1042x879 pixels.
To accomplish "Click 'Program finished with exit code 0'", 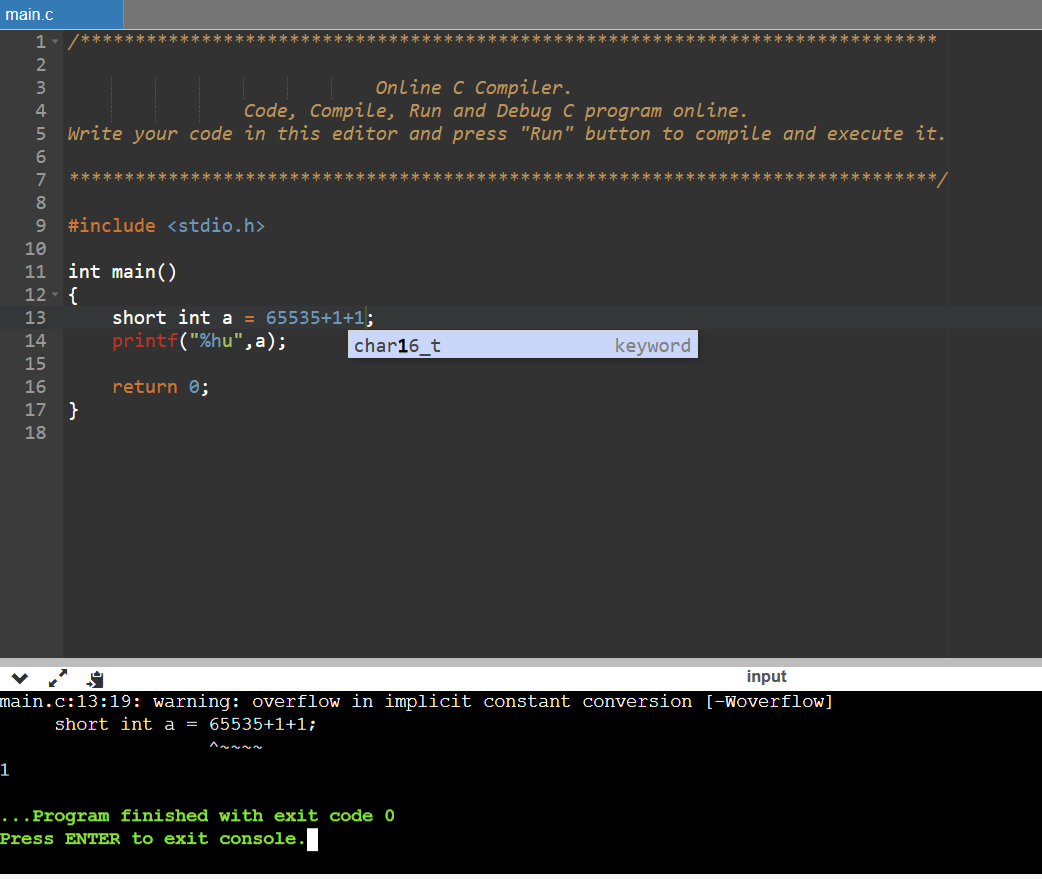I will point(197,816).
